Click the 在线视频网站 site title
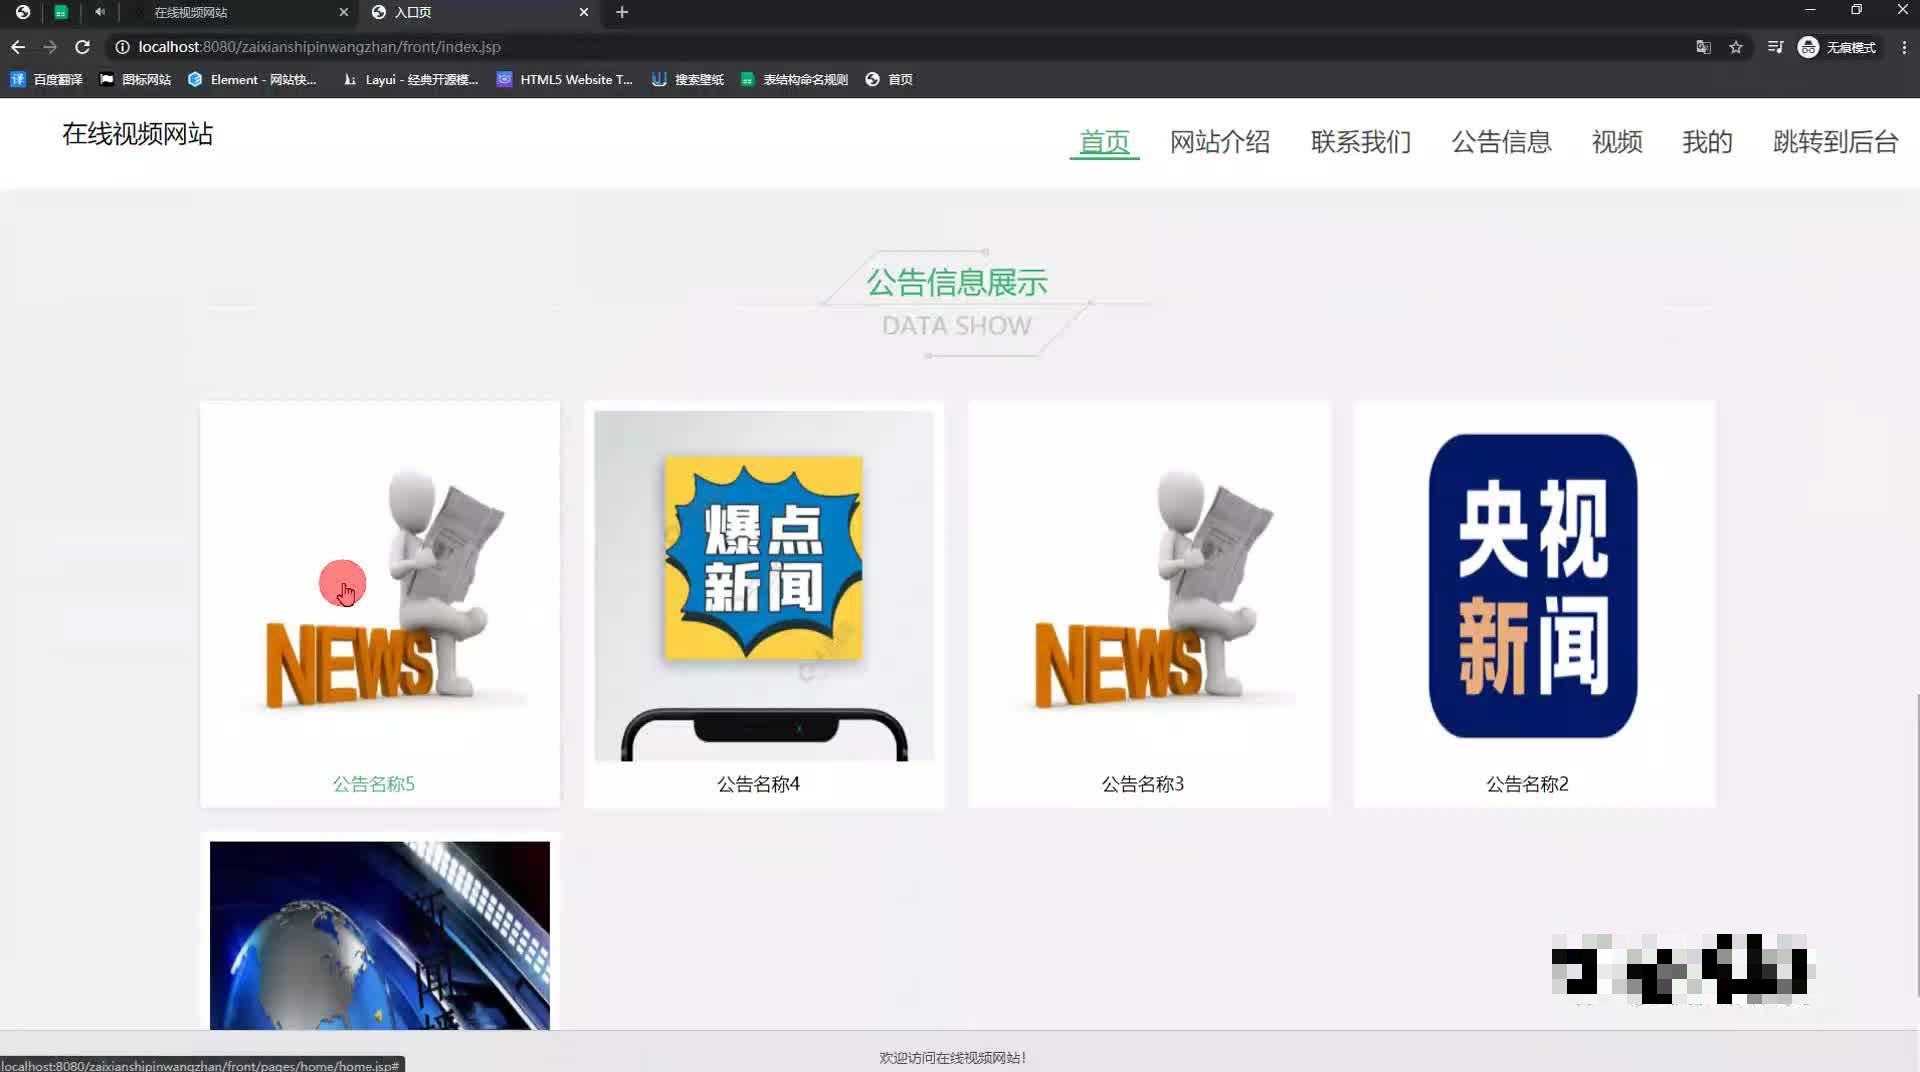Viewport: 1920px width, 1072px height. point(137,134)
